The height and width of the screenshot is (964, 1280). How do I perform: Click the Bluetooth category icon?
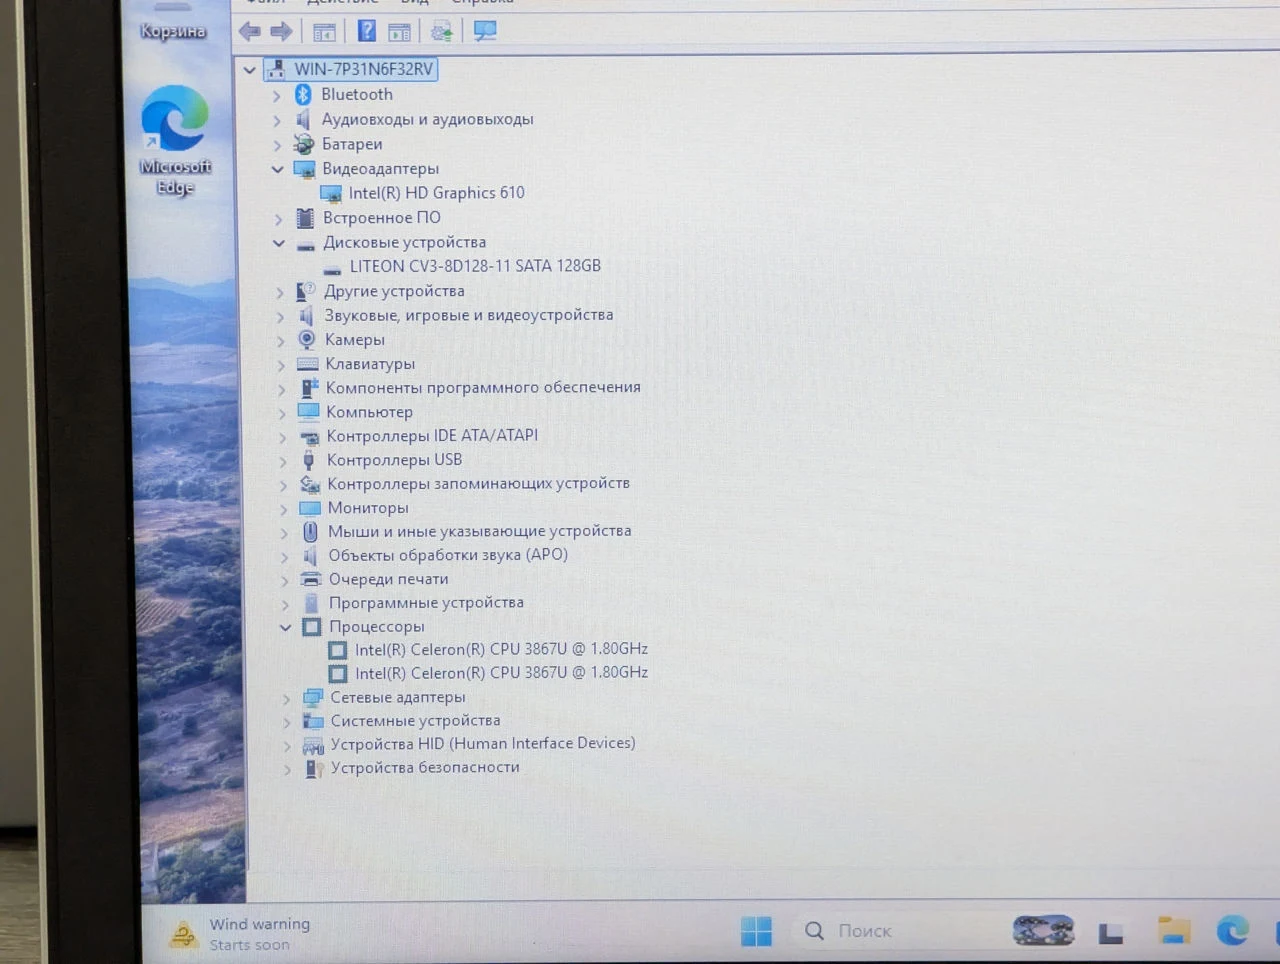coord(303,94)
